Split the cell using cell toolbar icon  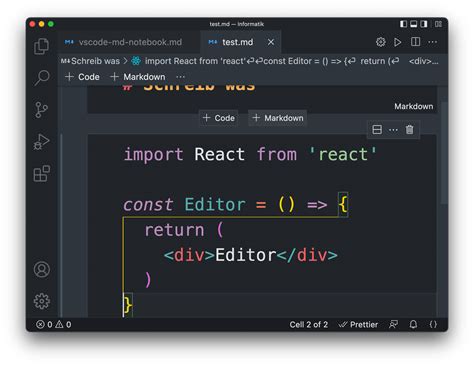[377, 129]
